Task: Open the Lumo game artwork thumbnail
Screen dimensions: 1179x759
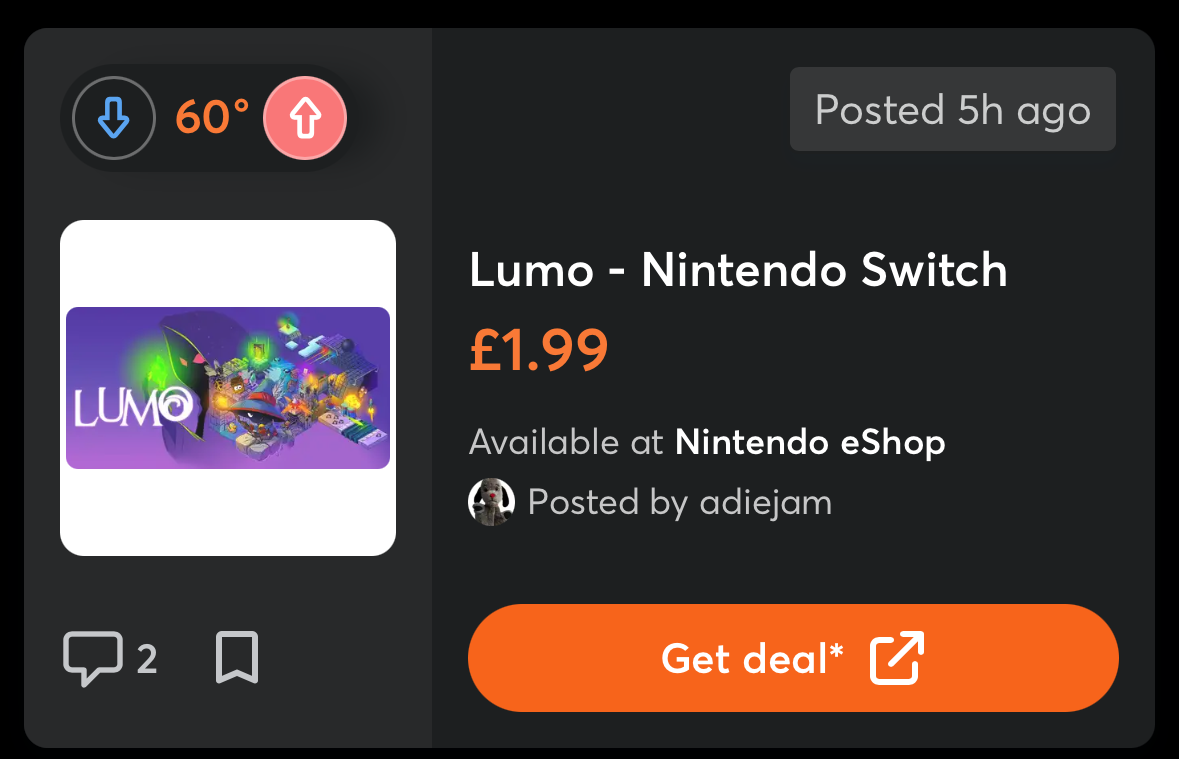Action: point(228,387)
